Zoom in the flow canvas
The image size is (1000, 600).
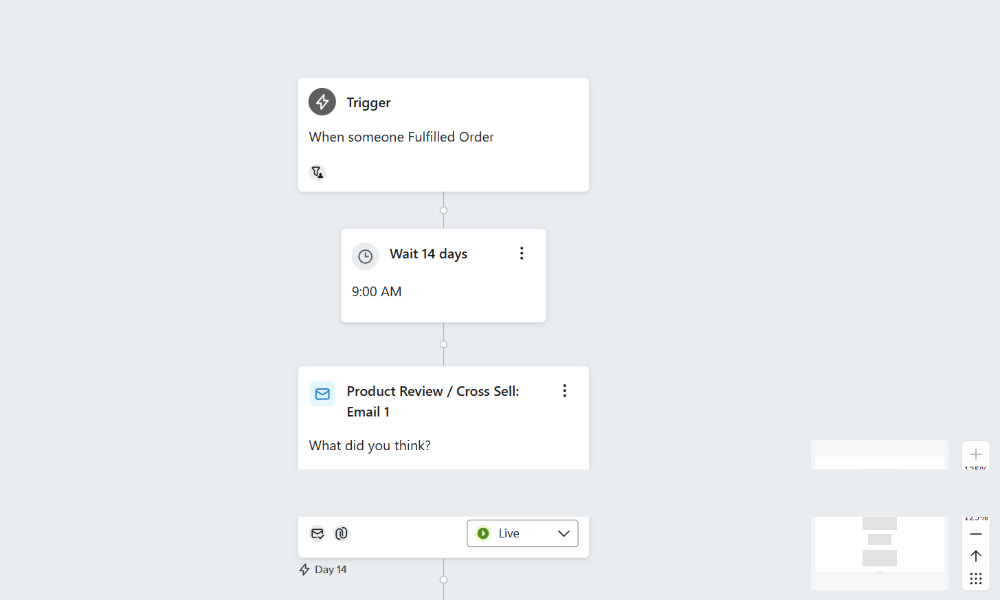pyautogui.click(x=976, y=455)
